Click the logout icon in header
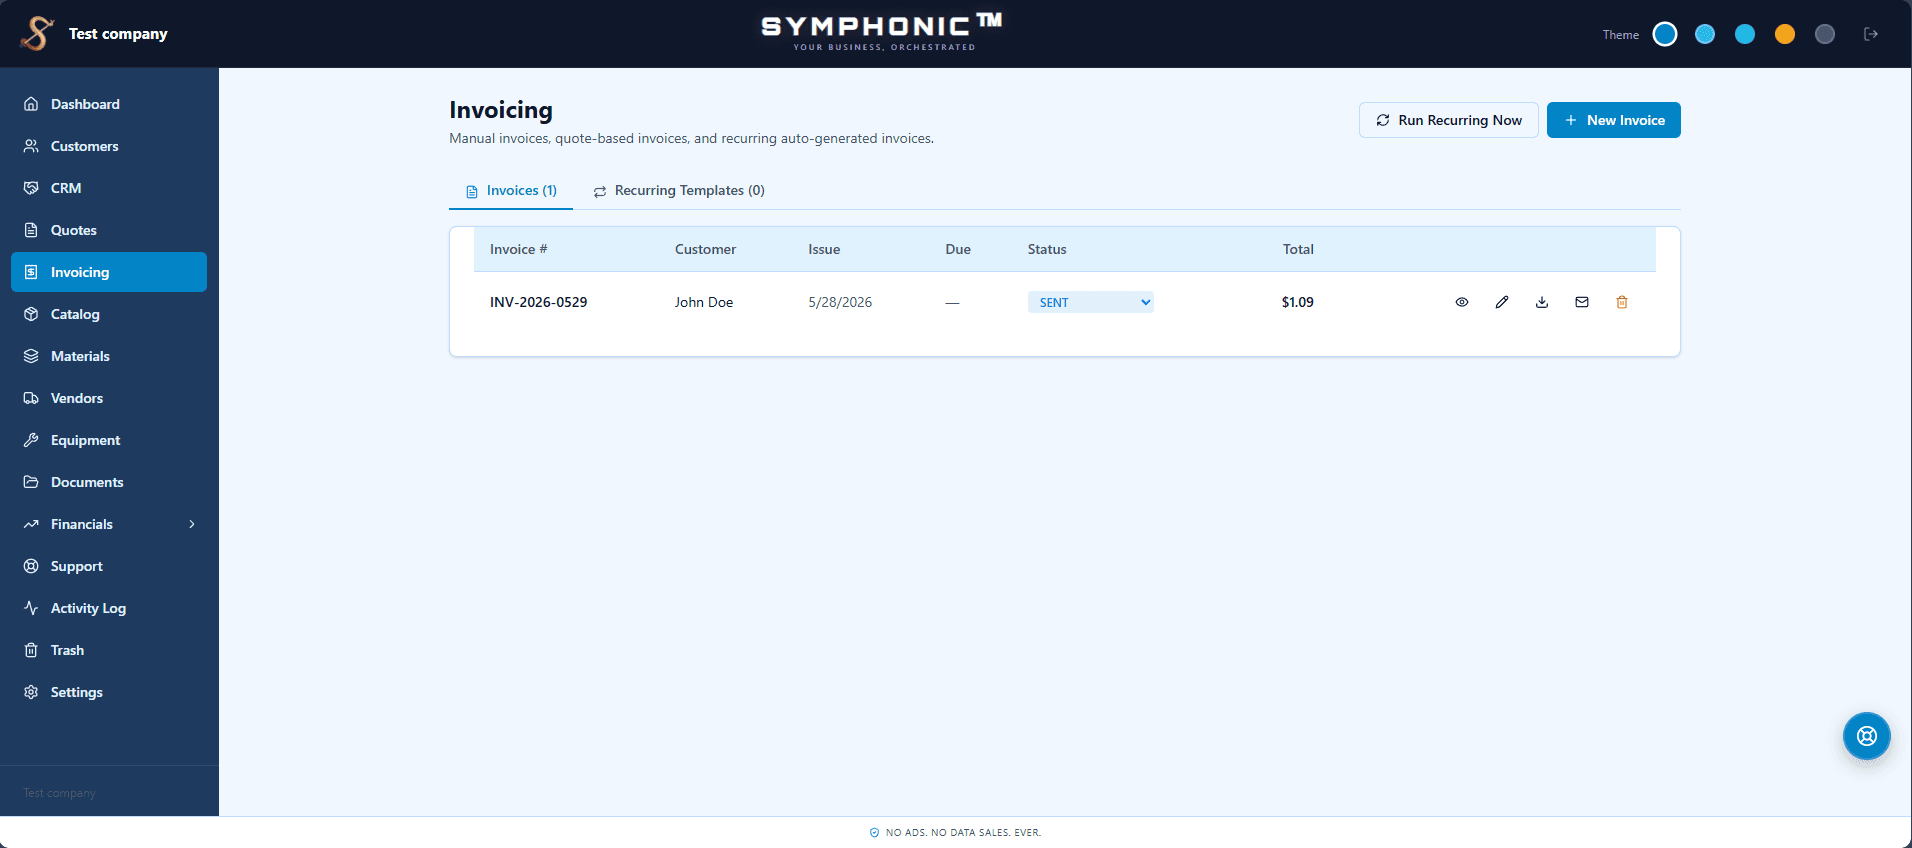This screenshot has height=848, width=1912. click(x=1871, y=34)
